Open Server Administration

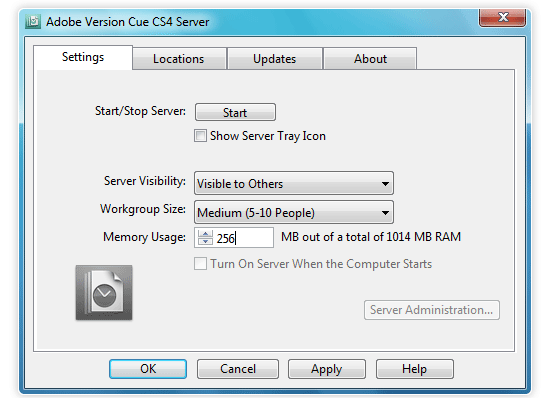pyautogui.click(x=432, y=310)
